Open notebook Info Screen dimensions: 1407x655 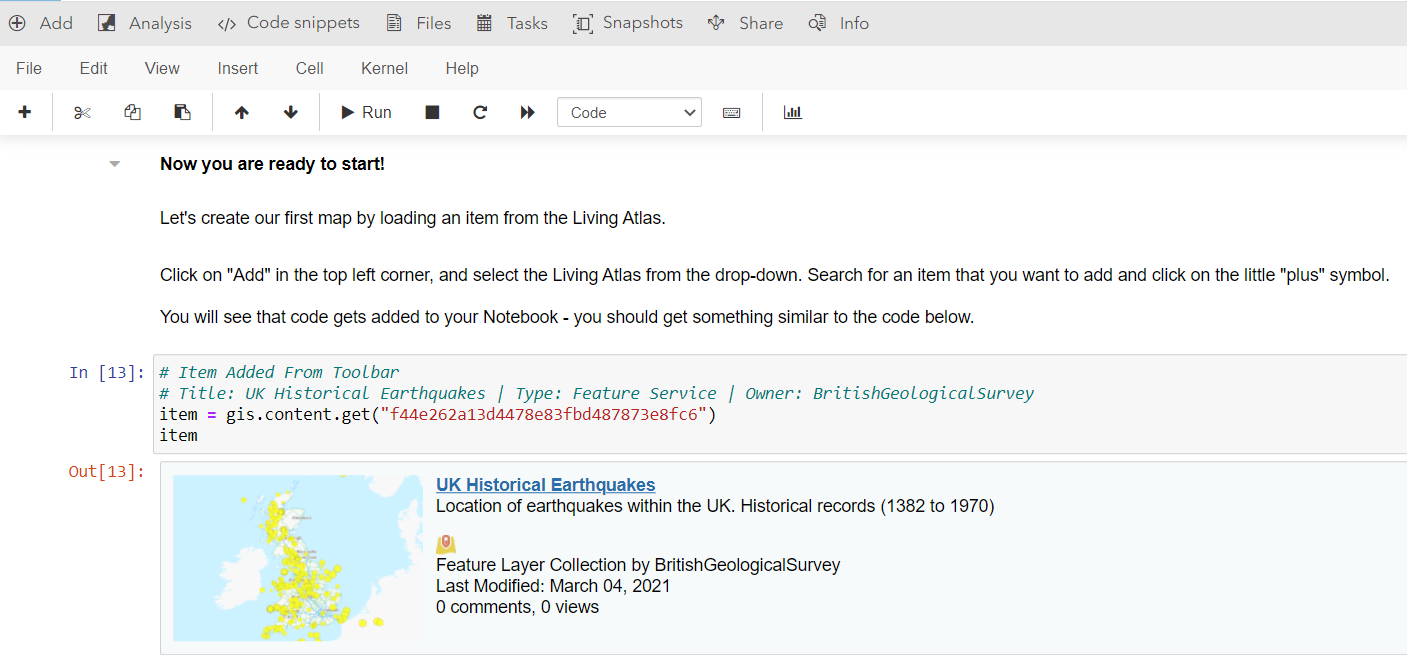pyautogui.click(x=839, y=23)
